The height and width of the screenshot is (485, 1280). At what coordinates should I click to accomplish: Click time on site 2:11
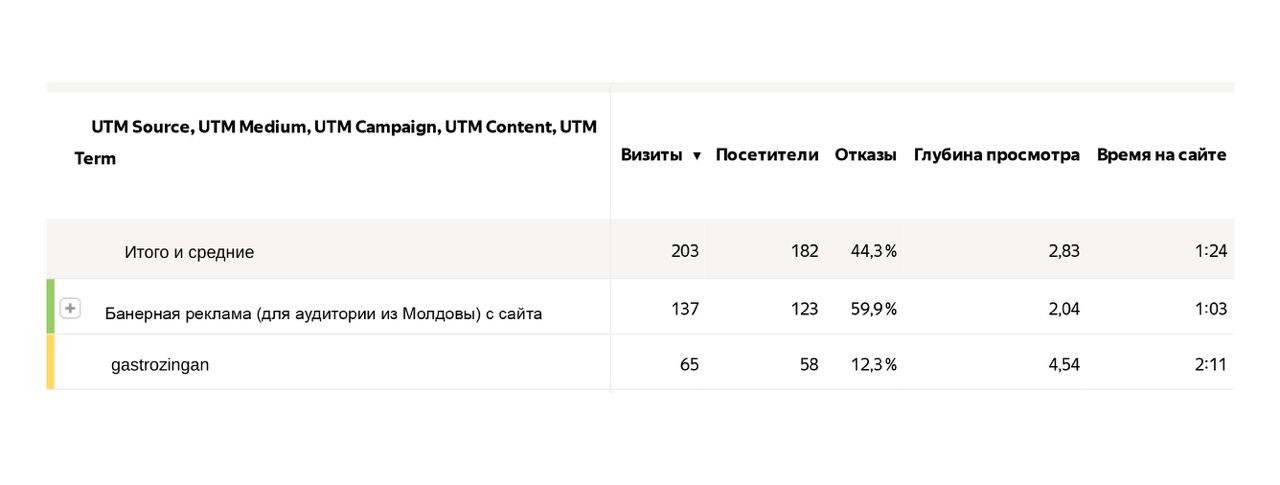pyautogui.click(x=1210, y=365)
